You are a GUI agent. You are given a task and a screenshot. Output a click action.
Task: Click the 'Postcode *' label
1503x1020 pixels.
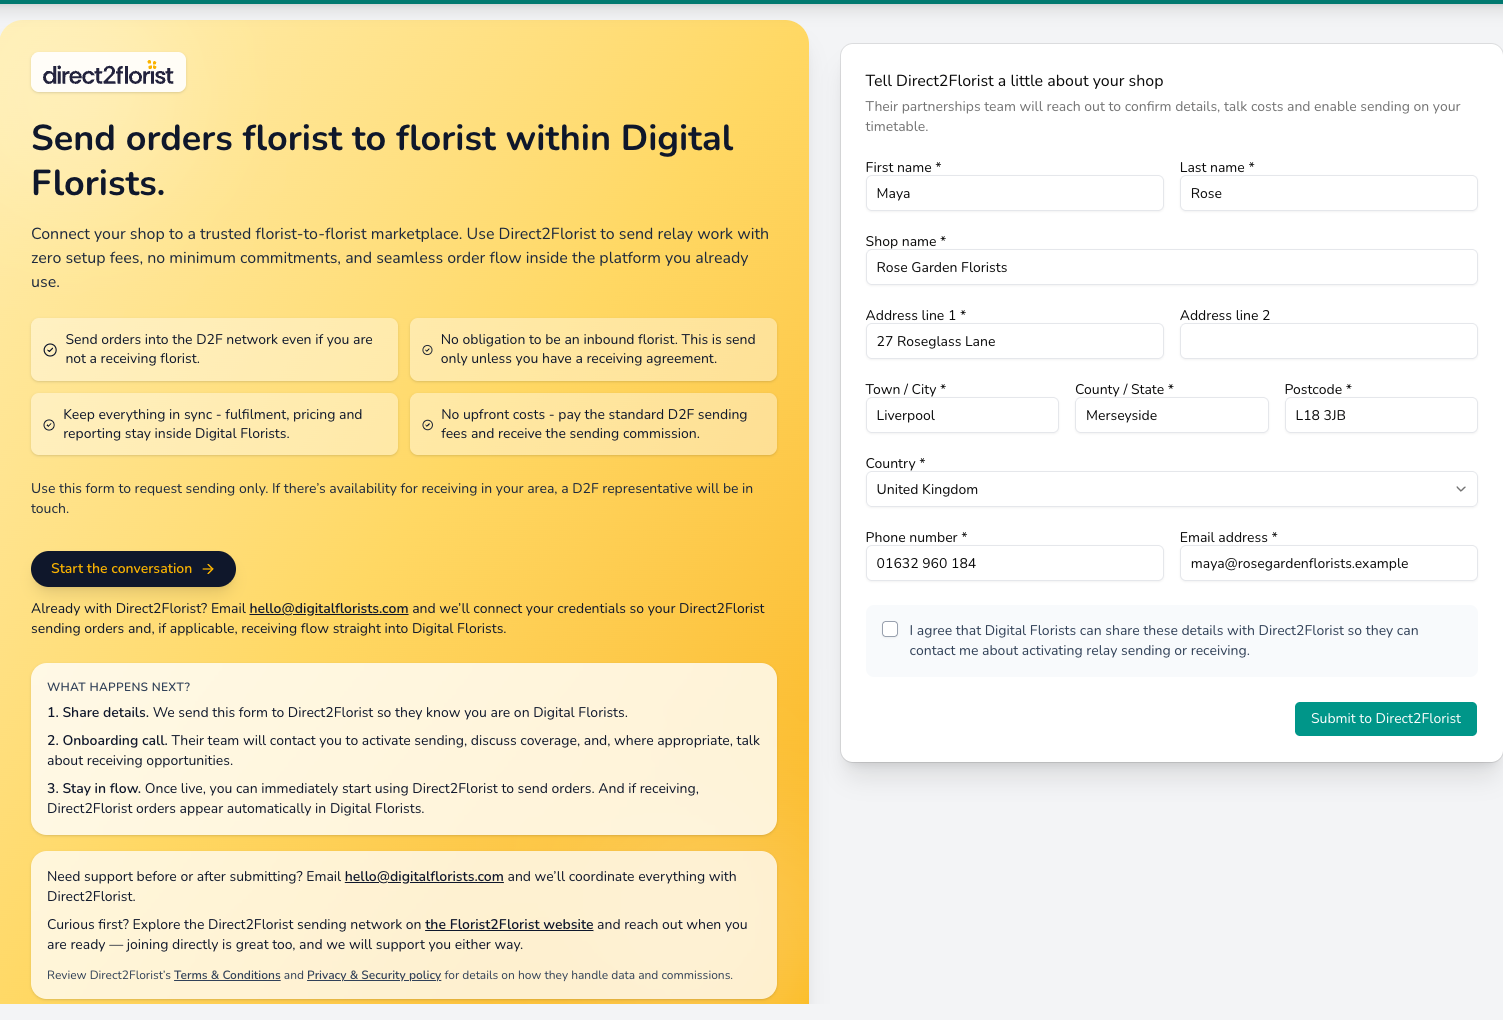(x=1317, y=389)
